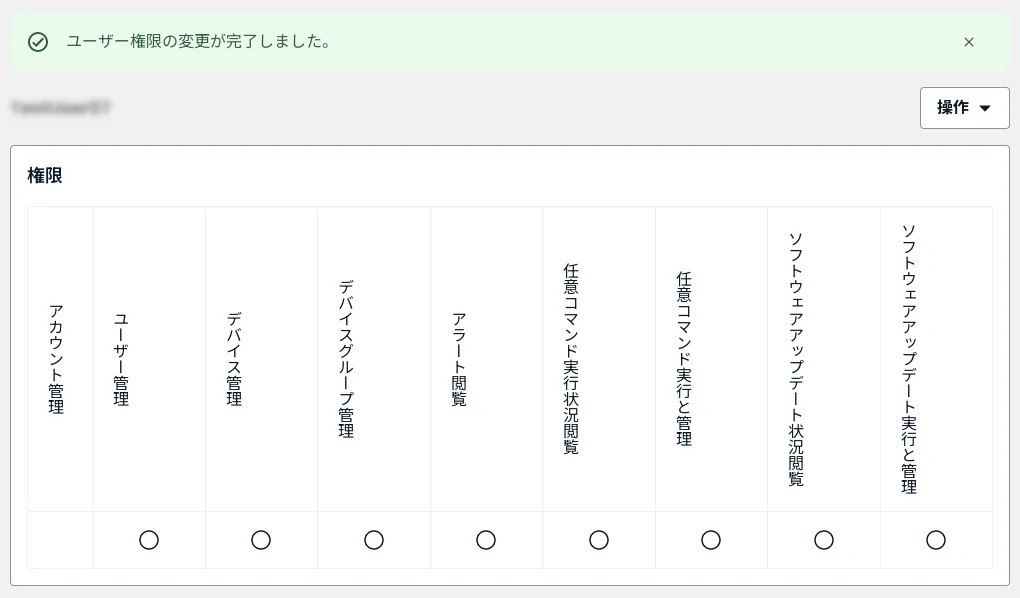The image size is (1020, 598).
Task: Toggle the 任意コマンド実行状況閲覧 permission
Action: [598, 540]
